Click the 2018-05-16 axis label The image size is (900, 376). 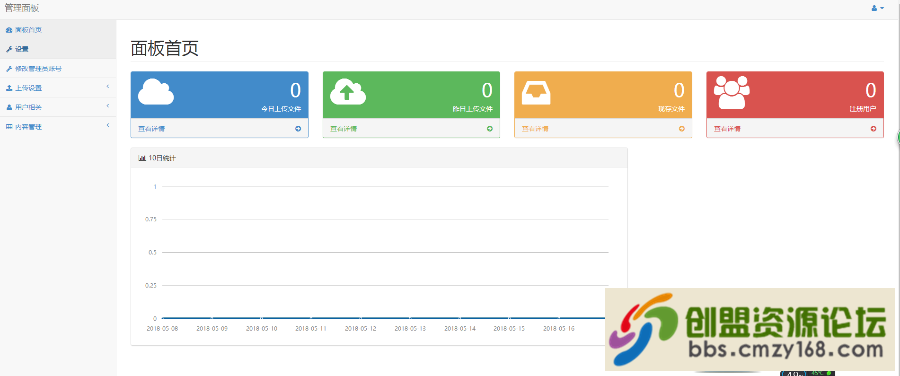(x=558, y=329)
